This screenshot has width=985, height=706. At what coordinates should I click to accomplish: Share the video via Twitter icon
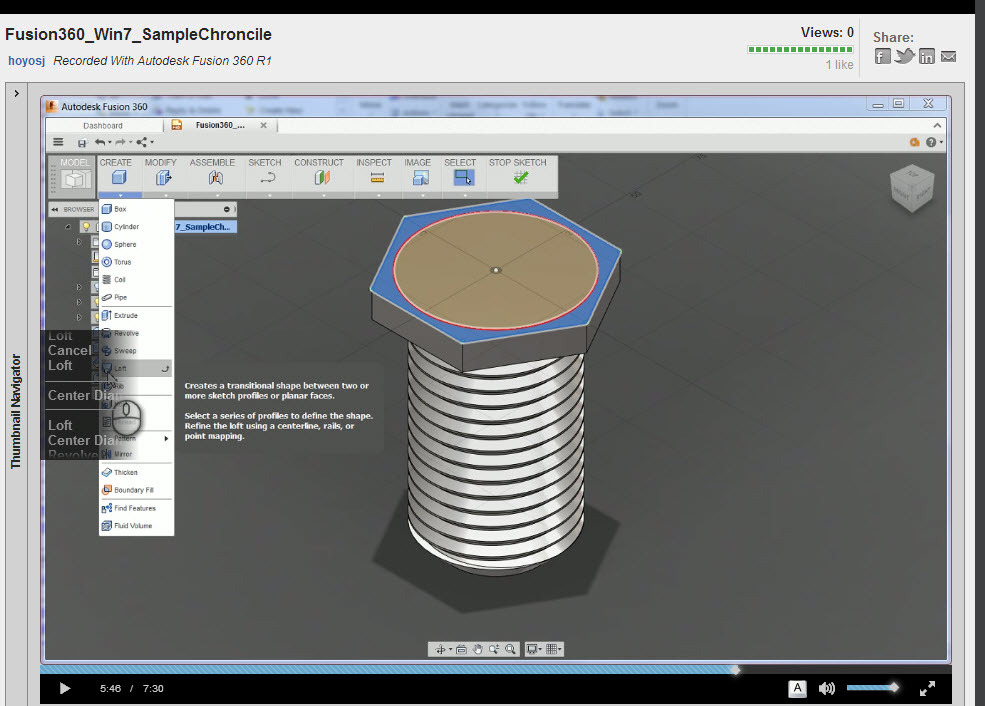click(903, 57)
